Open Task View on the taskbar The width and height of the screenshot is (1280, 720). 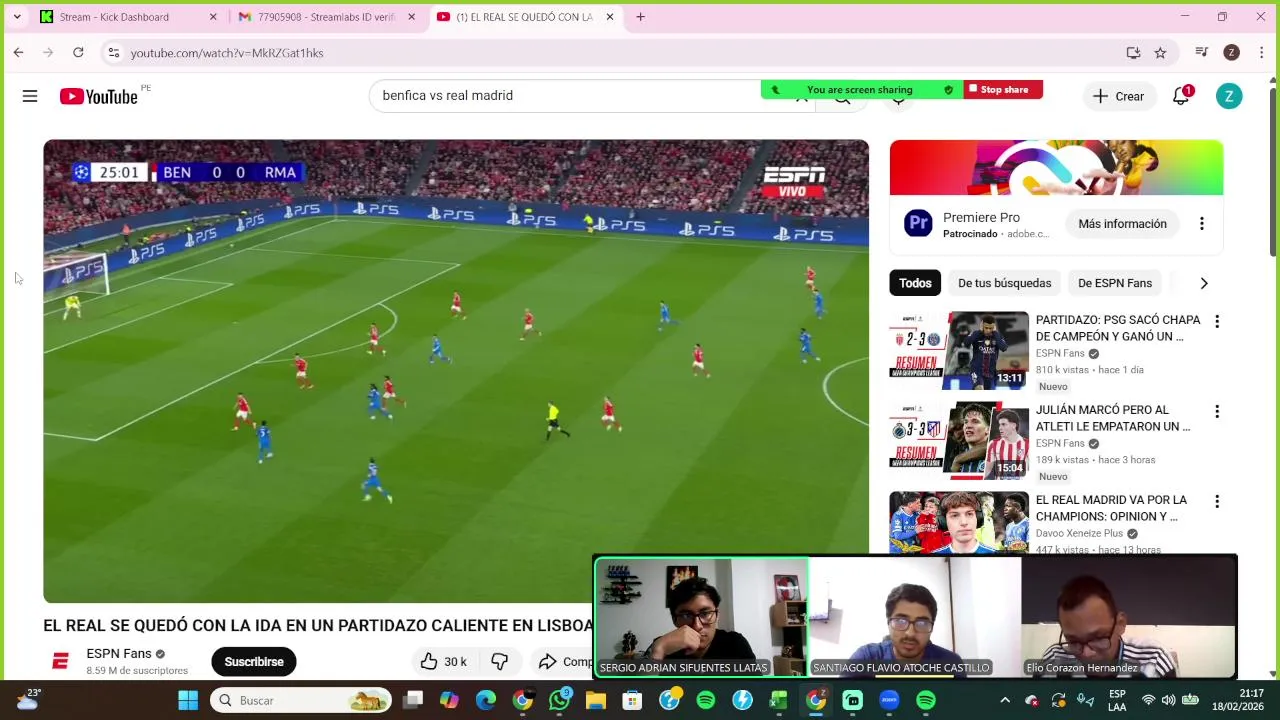pyautogui.click(x=413, y=701)
